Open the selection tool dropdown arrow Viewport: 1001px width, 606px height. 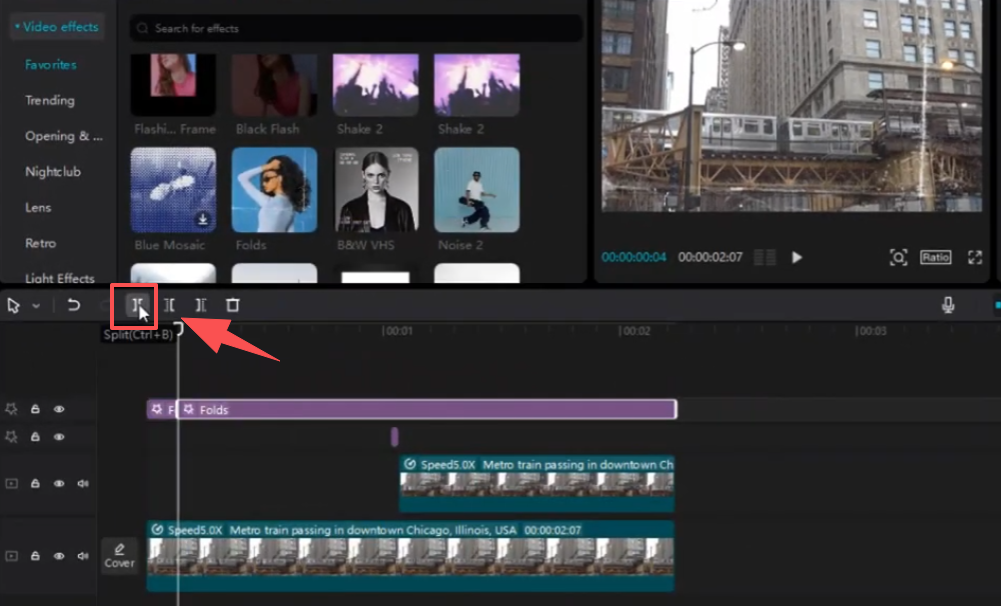point(36,306)
